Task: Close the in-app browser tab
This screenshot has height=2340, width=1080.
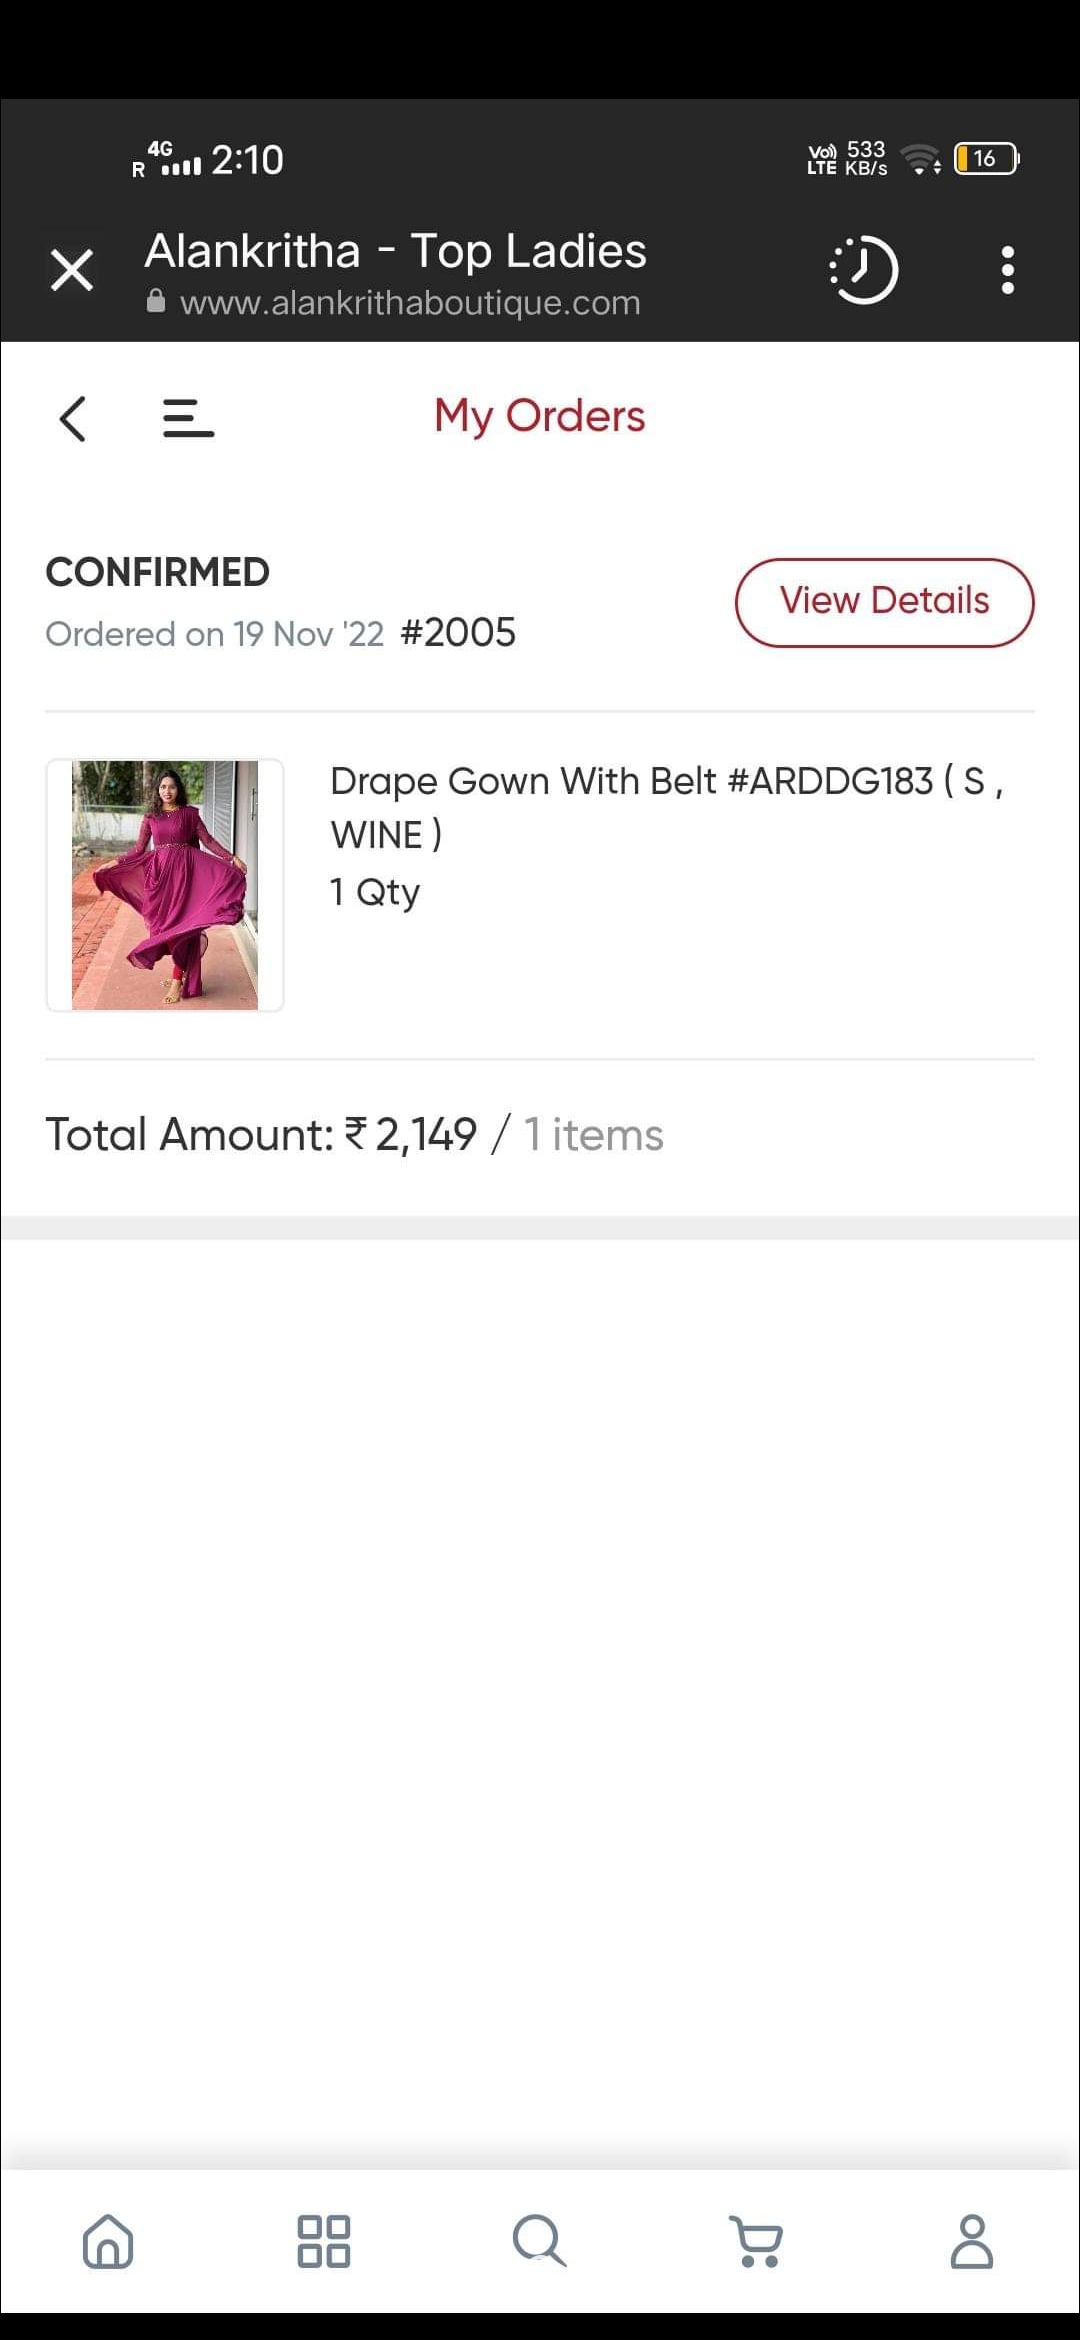Action: coord(72,270)
